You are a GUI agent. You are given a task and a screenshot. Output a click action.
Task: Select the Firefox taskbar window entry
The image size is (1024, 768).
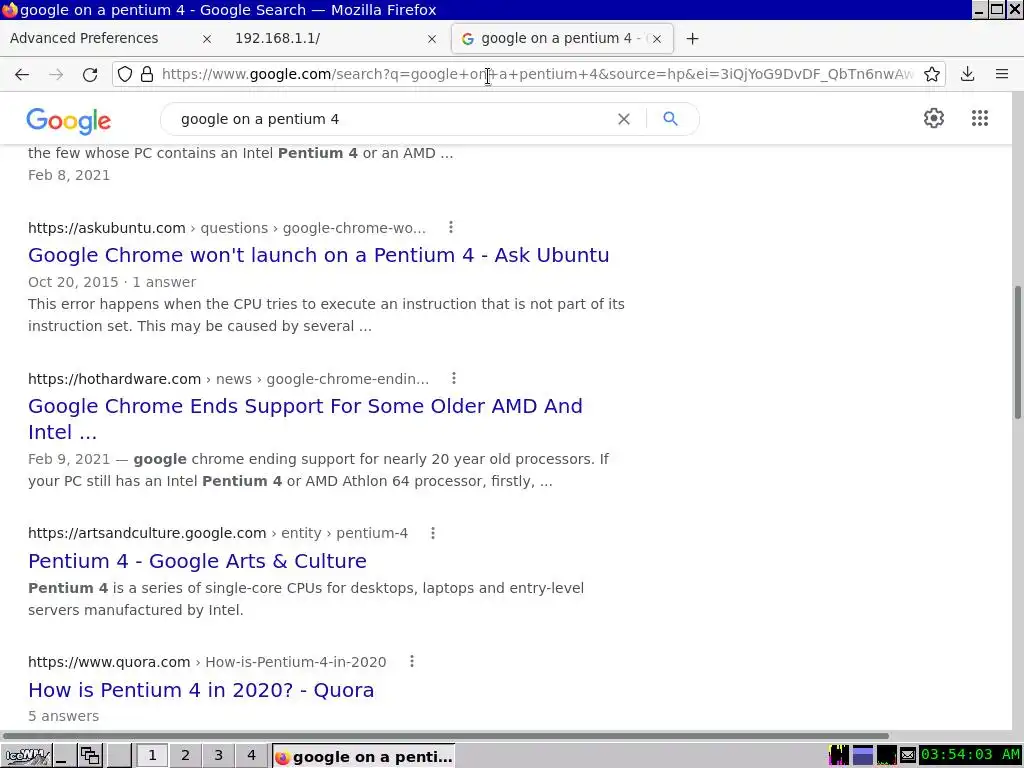click(363, 756)
